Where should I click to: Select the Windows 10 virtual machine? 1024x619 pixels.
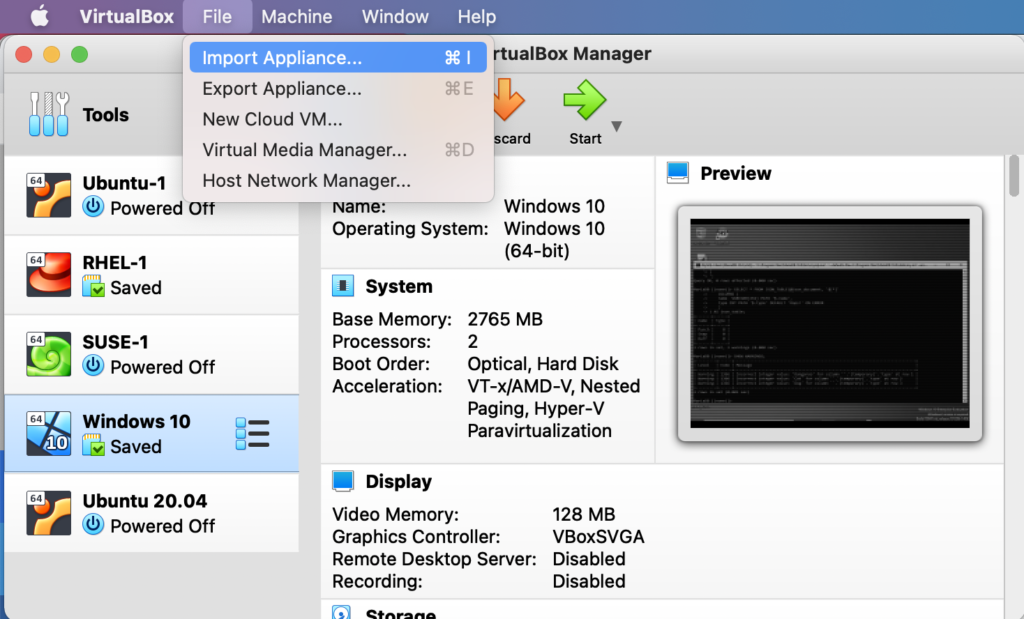click(152, 434)
